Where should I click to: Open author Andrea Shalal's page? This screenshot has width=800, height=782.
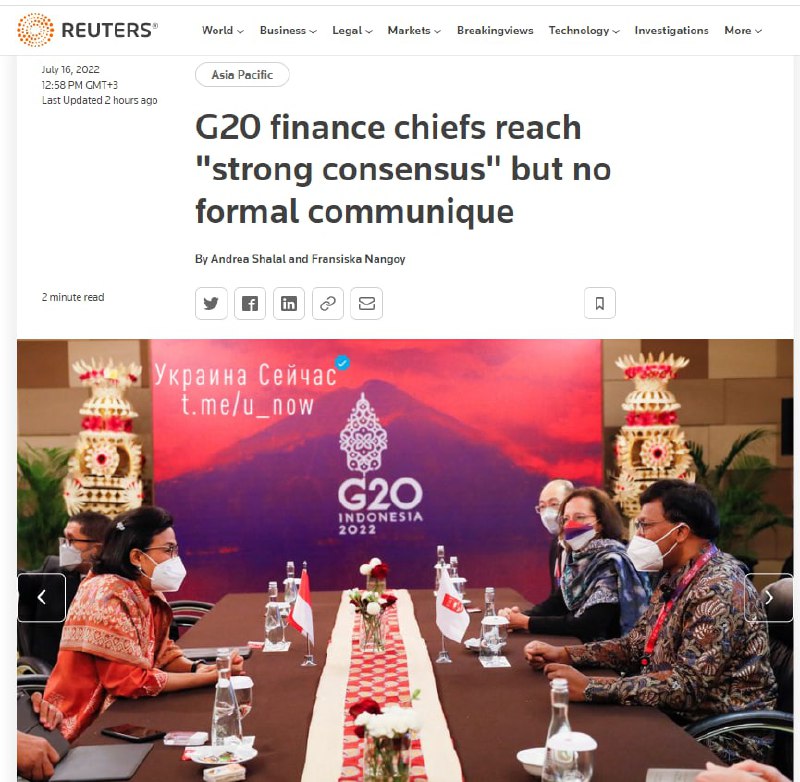[x=248, y=259]
